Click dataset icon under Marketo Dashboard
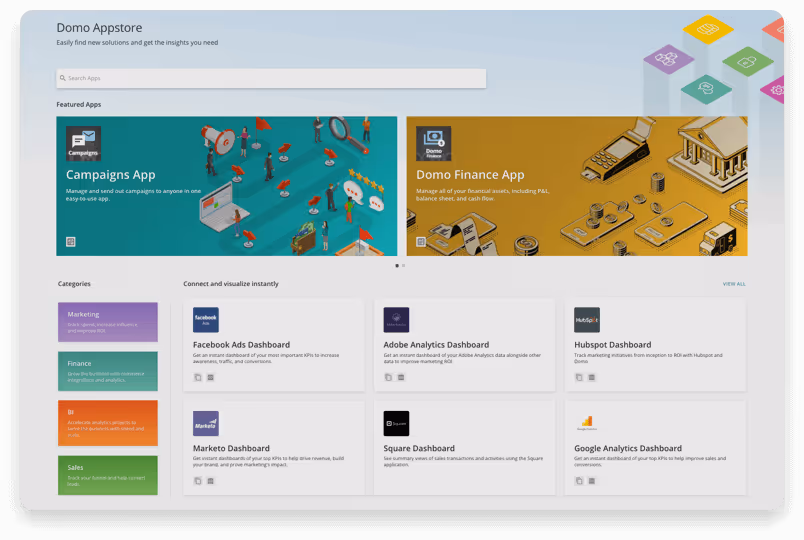The image size is (804, 540). (x=210, y=481)
